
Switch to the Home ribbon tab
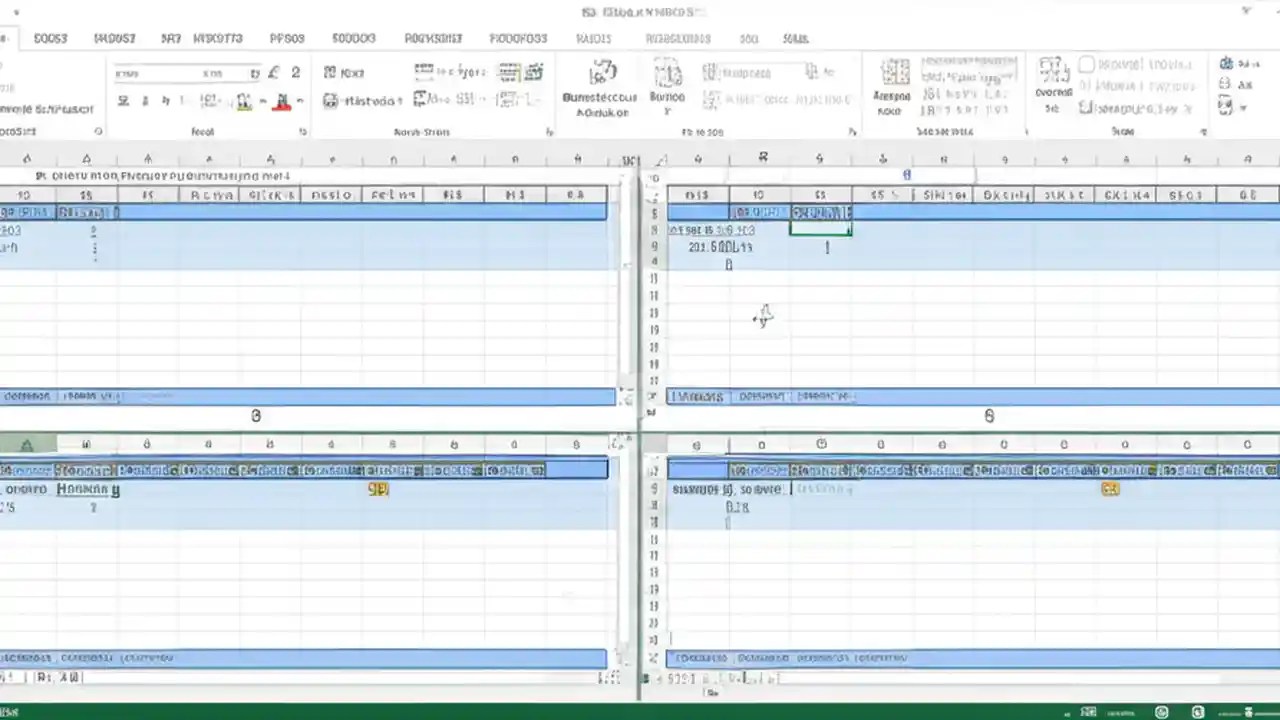pos(50,38)
